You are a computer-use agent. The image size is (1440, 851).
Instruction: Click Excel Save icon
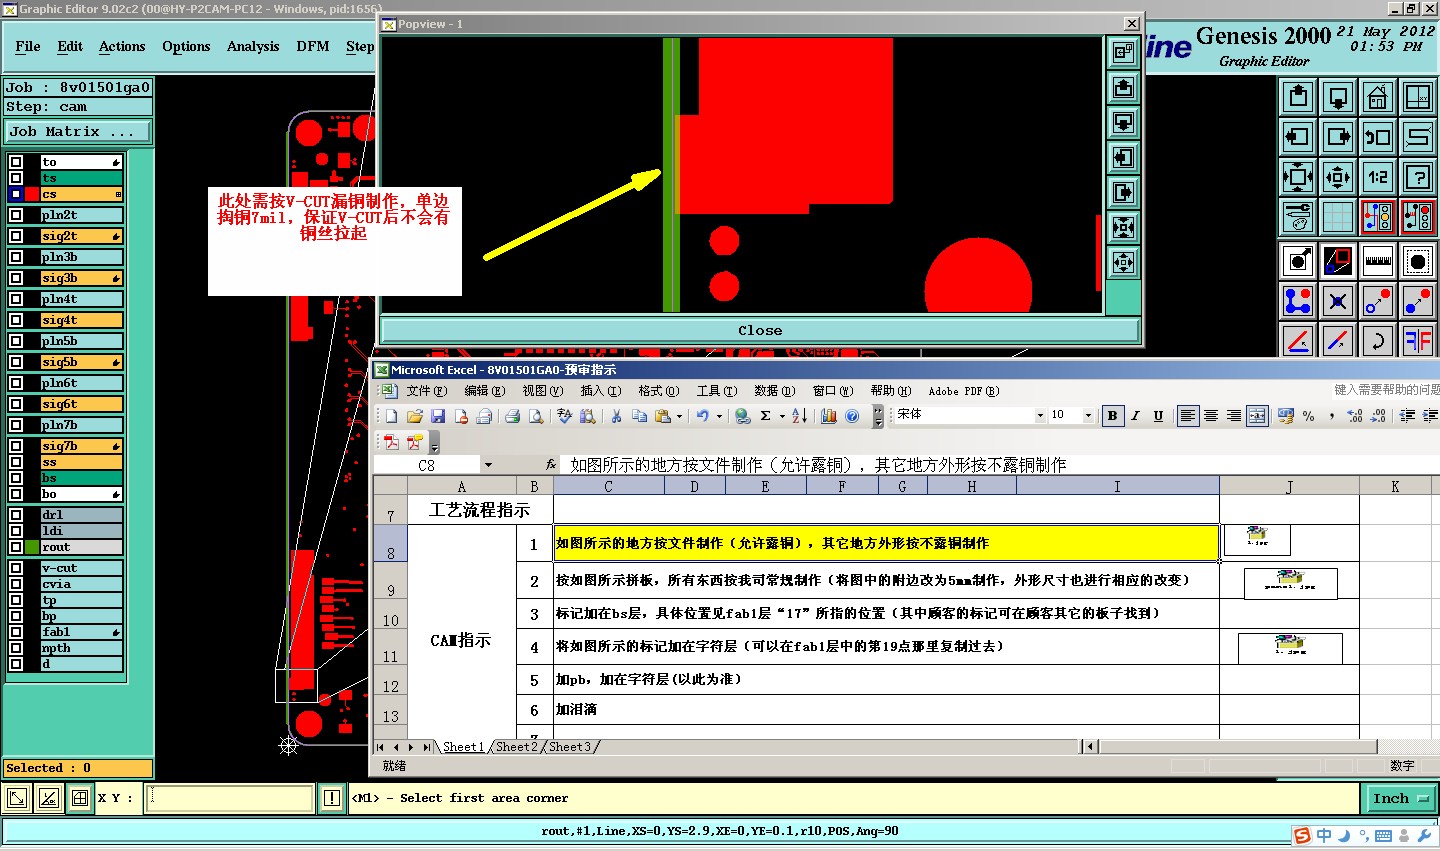click(x=438, y=416)
